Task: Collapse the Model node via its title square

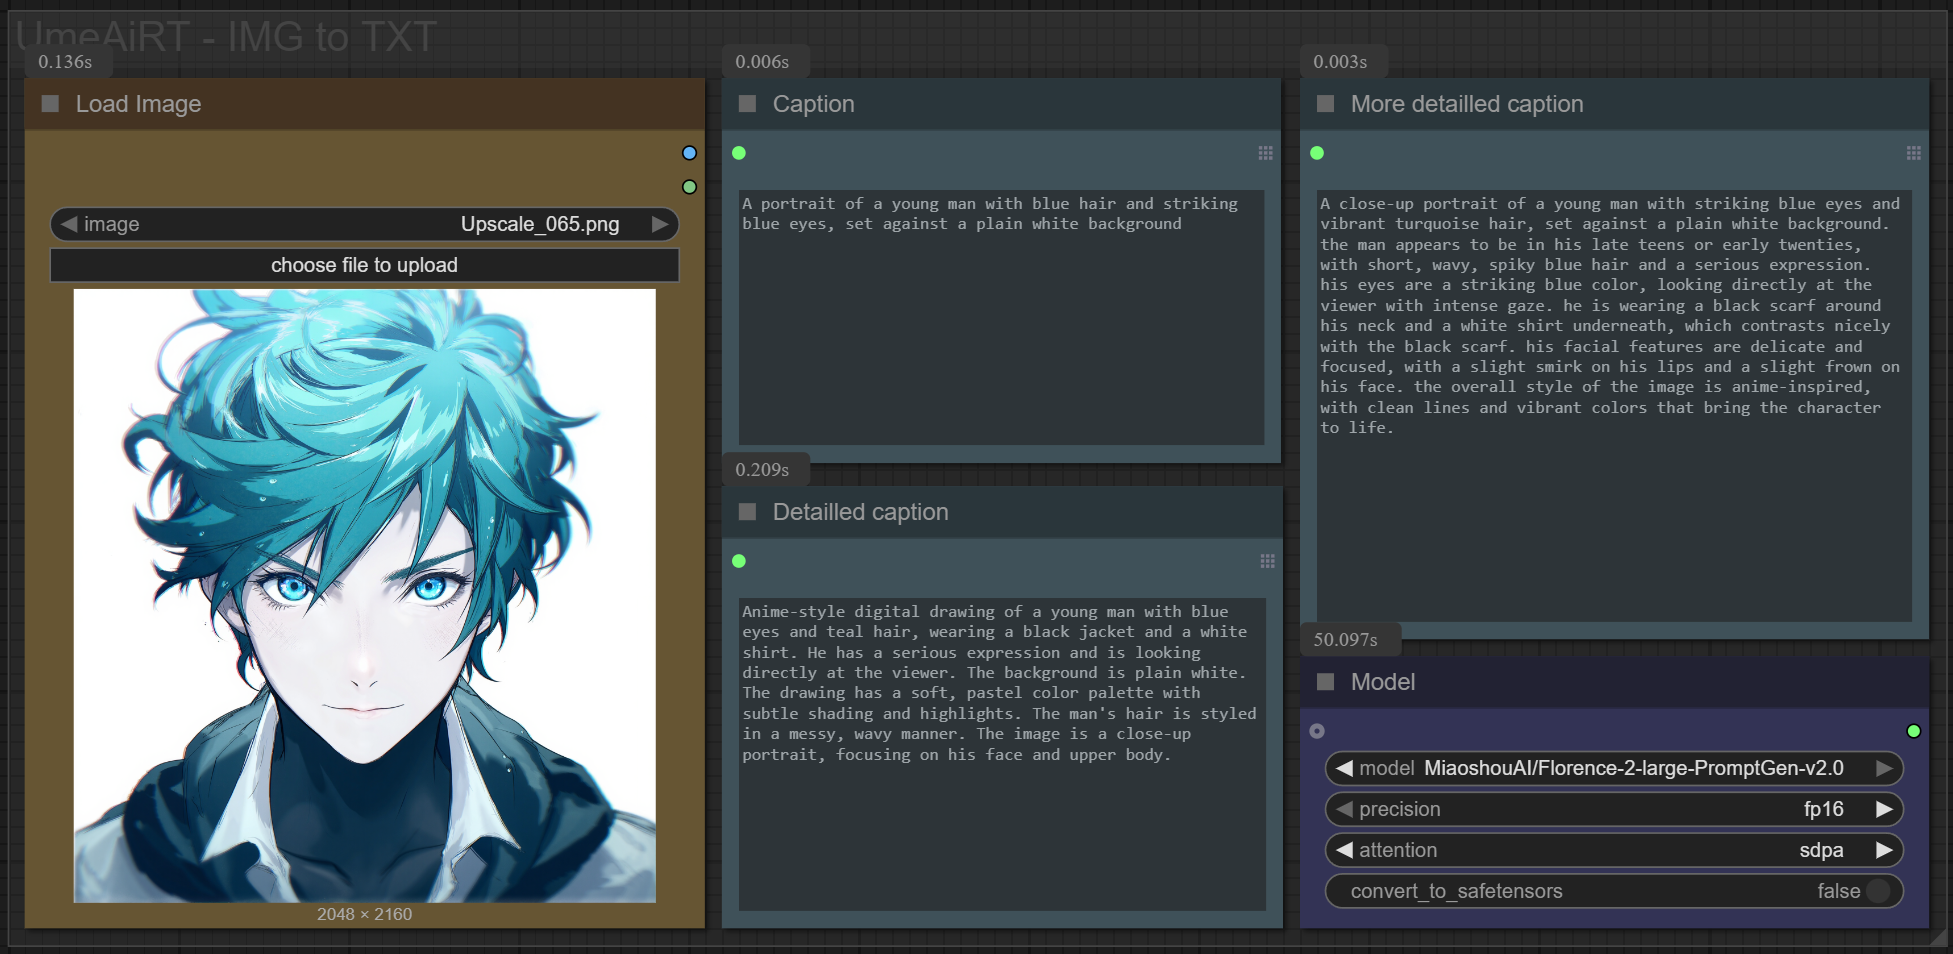Action: pos(1326,682)
